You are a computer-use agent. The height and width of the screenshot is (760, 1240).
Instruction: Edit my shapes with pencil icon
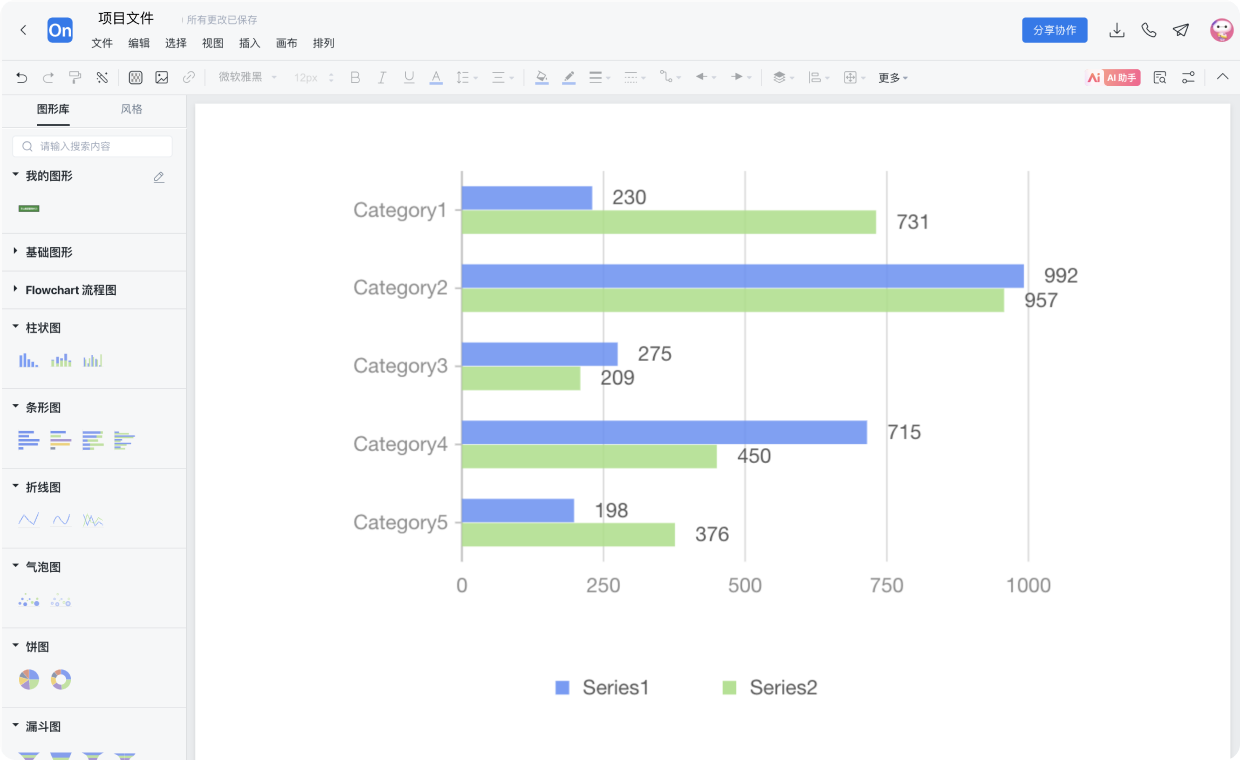(x=159, y=177)
